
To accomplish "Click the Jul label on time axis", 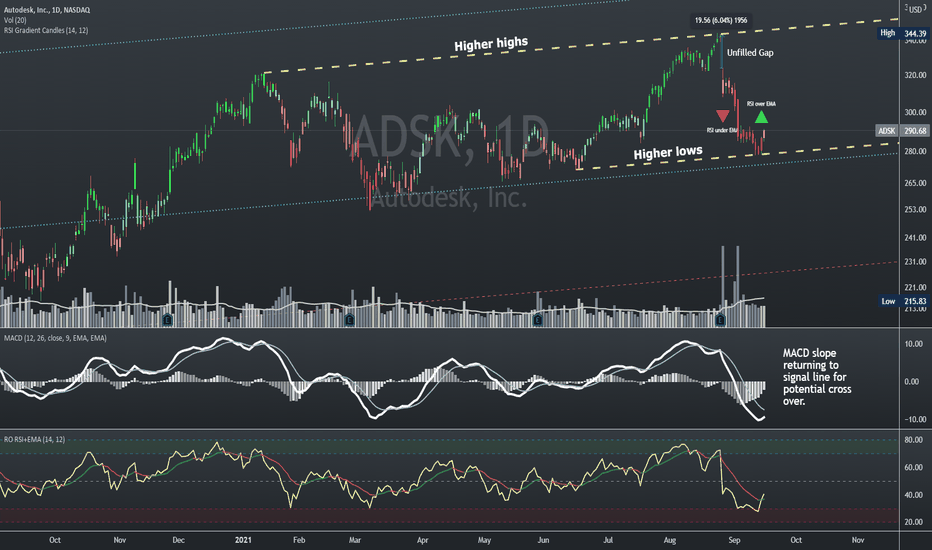I will click(608, 540).
